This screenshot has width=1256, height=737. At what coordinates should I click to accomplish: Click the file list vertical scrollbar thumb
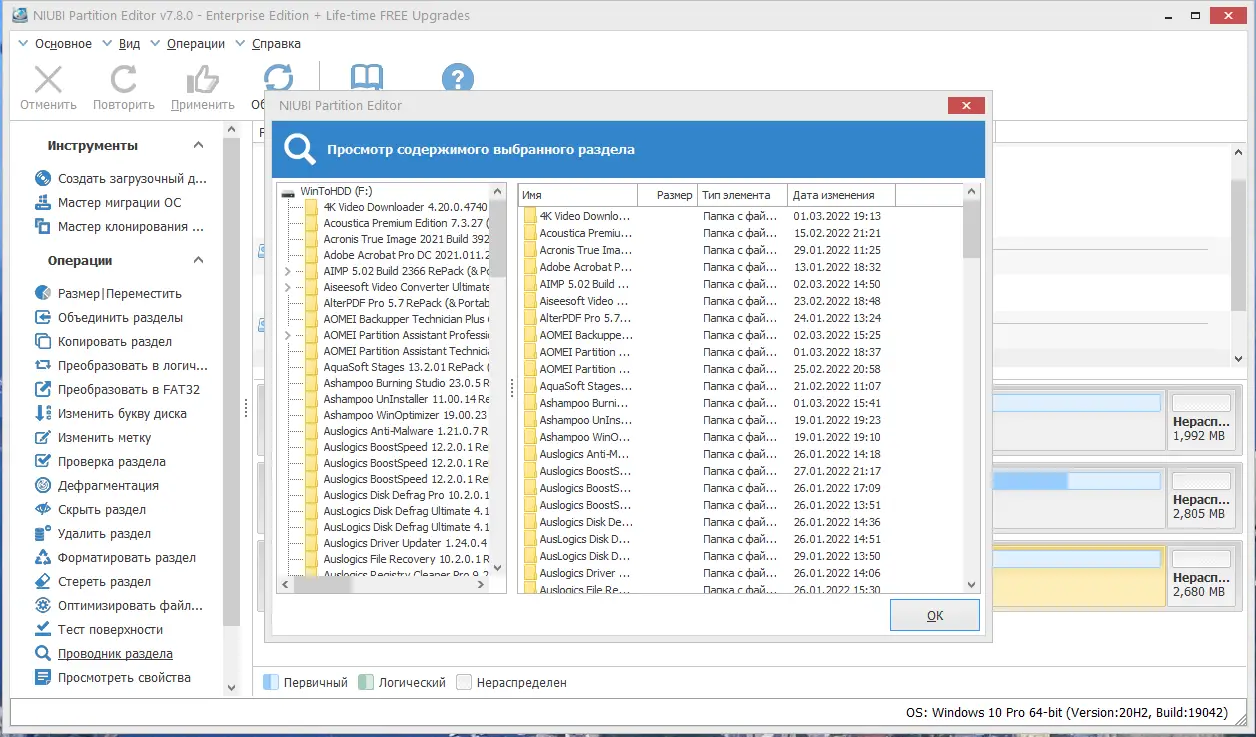(x=971, y=229)
